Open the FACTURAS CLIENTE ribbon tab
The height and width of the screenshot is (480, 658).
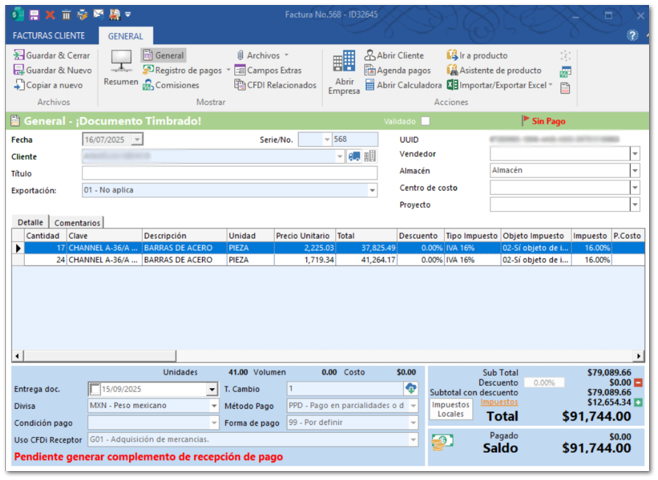[x=49, y=35]
